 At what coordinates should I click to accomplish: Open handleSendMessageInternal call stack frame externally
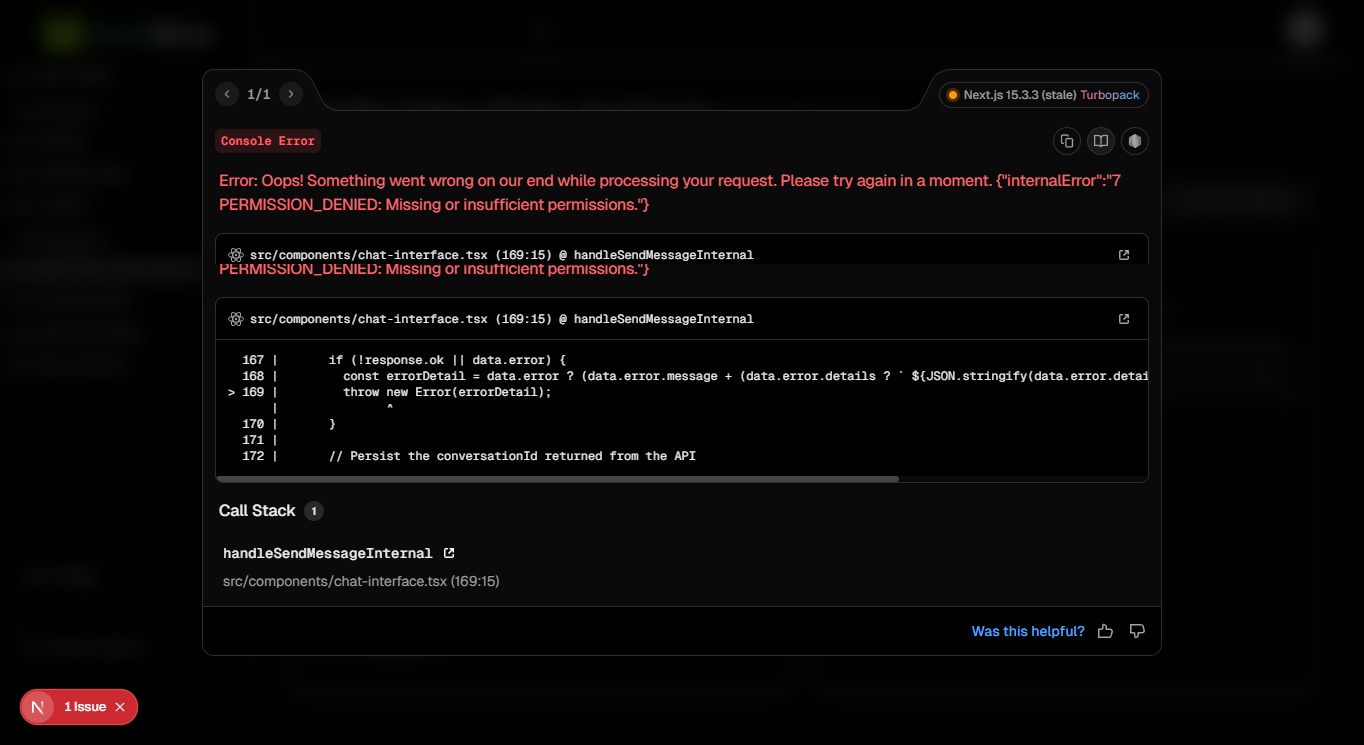click(449, 553)
